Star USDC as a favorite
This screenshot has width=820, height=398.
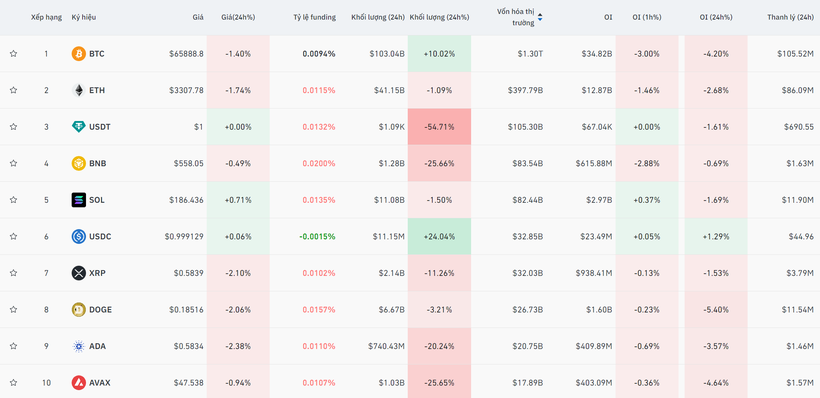(x=14, y=236)
